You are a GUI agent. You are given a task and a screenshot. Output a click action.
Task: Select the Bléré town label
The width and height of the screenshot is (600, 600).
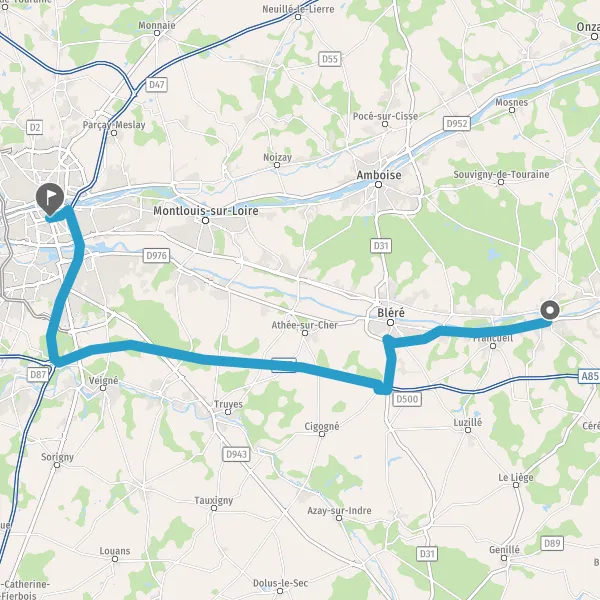pos(391,313)
